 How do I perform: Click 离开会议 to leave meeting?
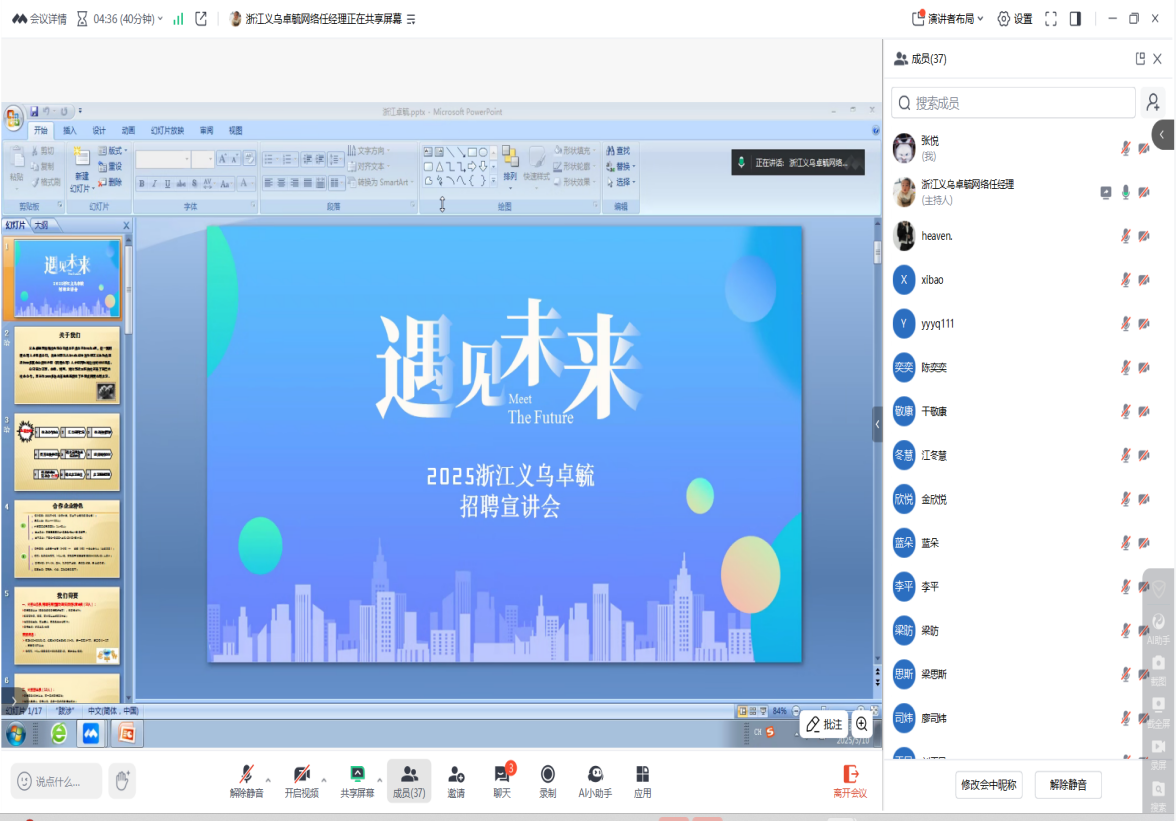[x=850, y=781]
